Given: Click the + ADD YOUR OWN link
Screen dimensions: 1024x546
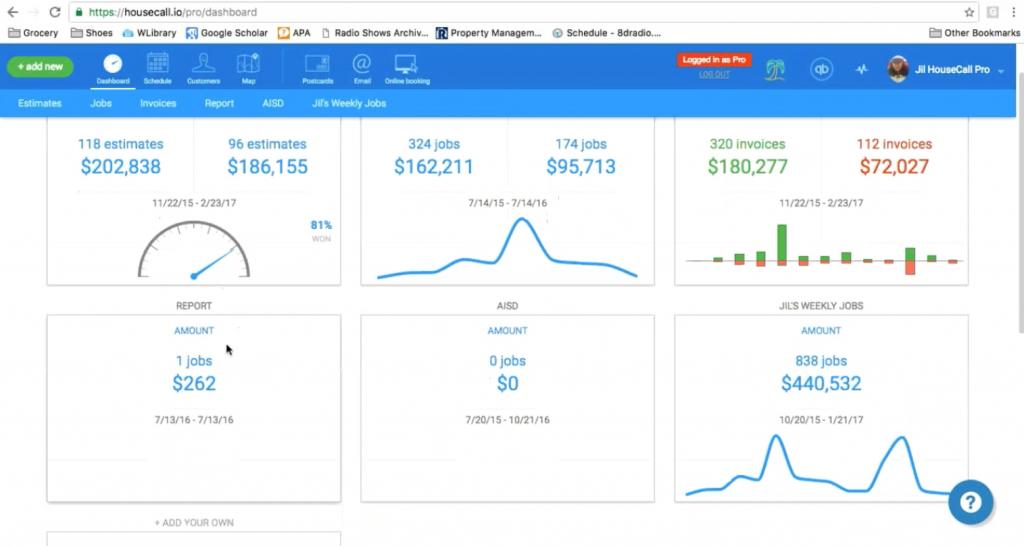Looking at the screenshot, I should (x=194, y=522).
